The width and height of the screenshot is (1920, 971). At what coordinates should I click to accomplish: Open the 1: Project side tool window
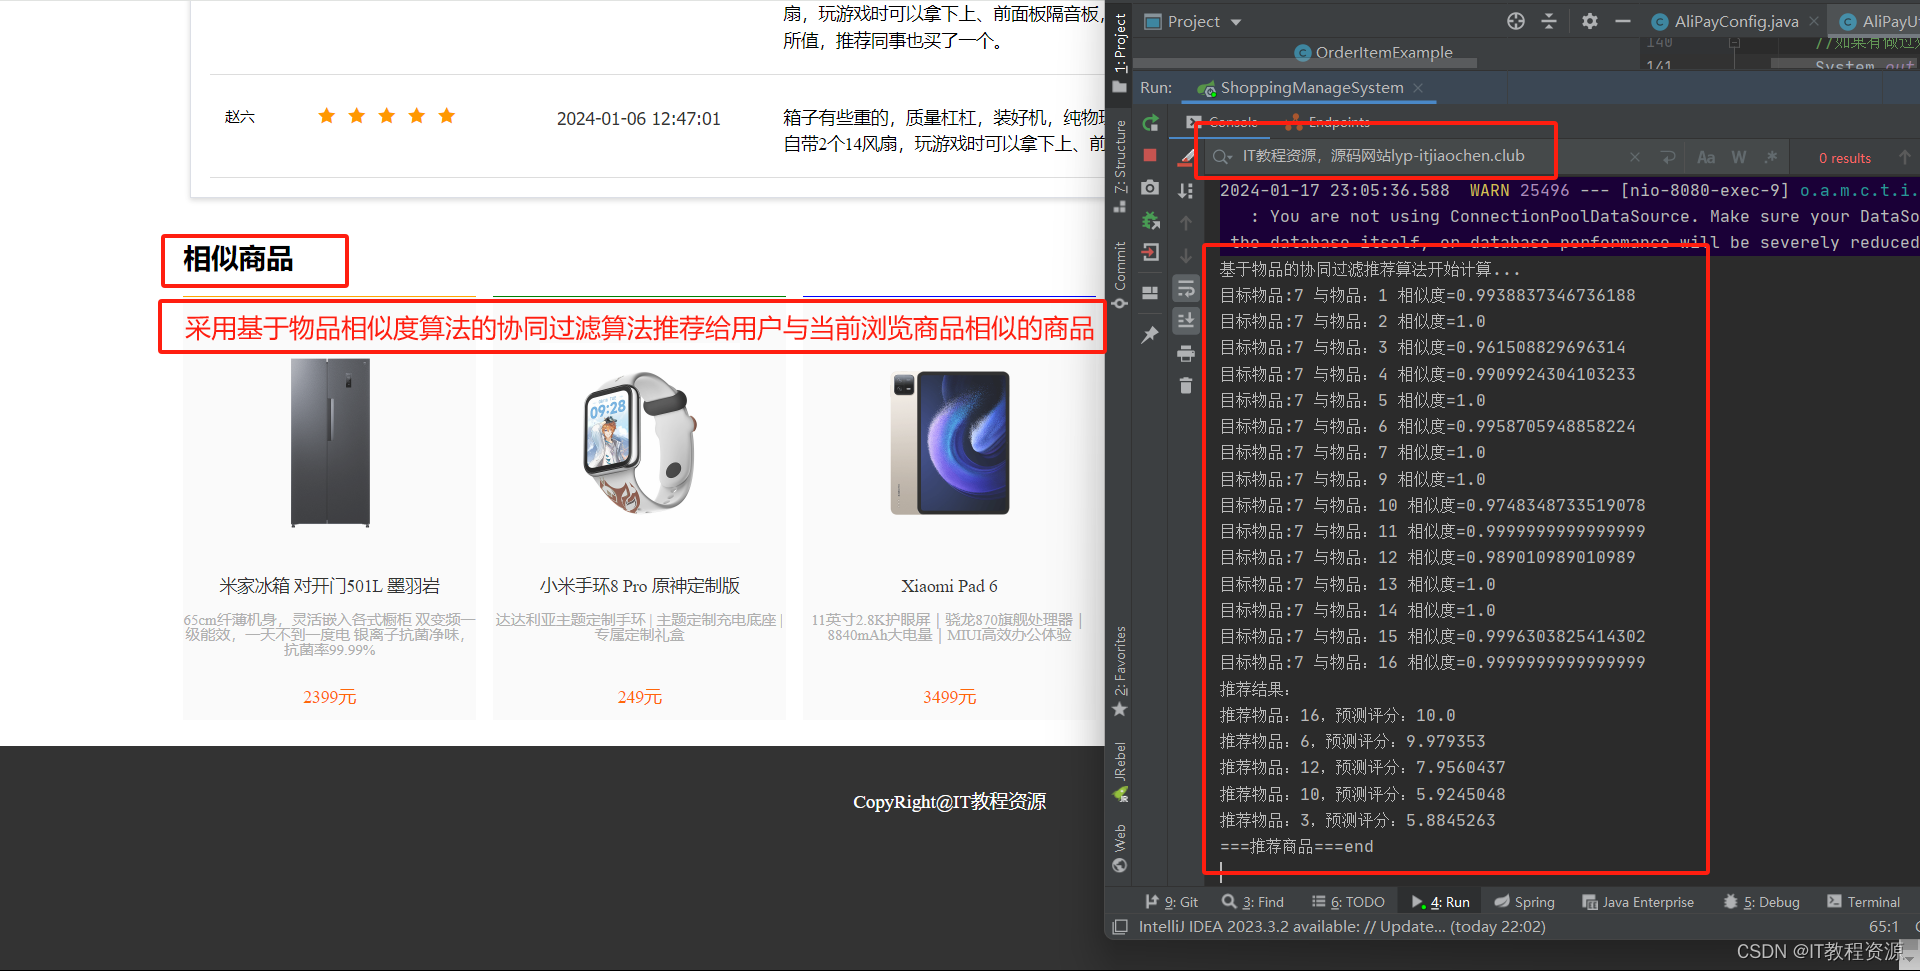1120,53
